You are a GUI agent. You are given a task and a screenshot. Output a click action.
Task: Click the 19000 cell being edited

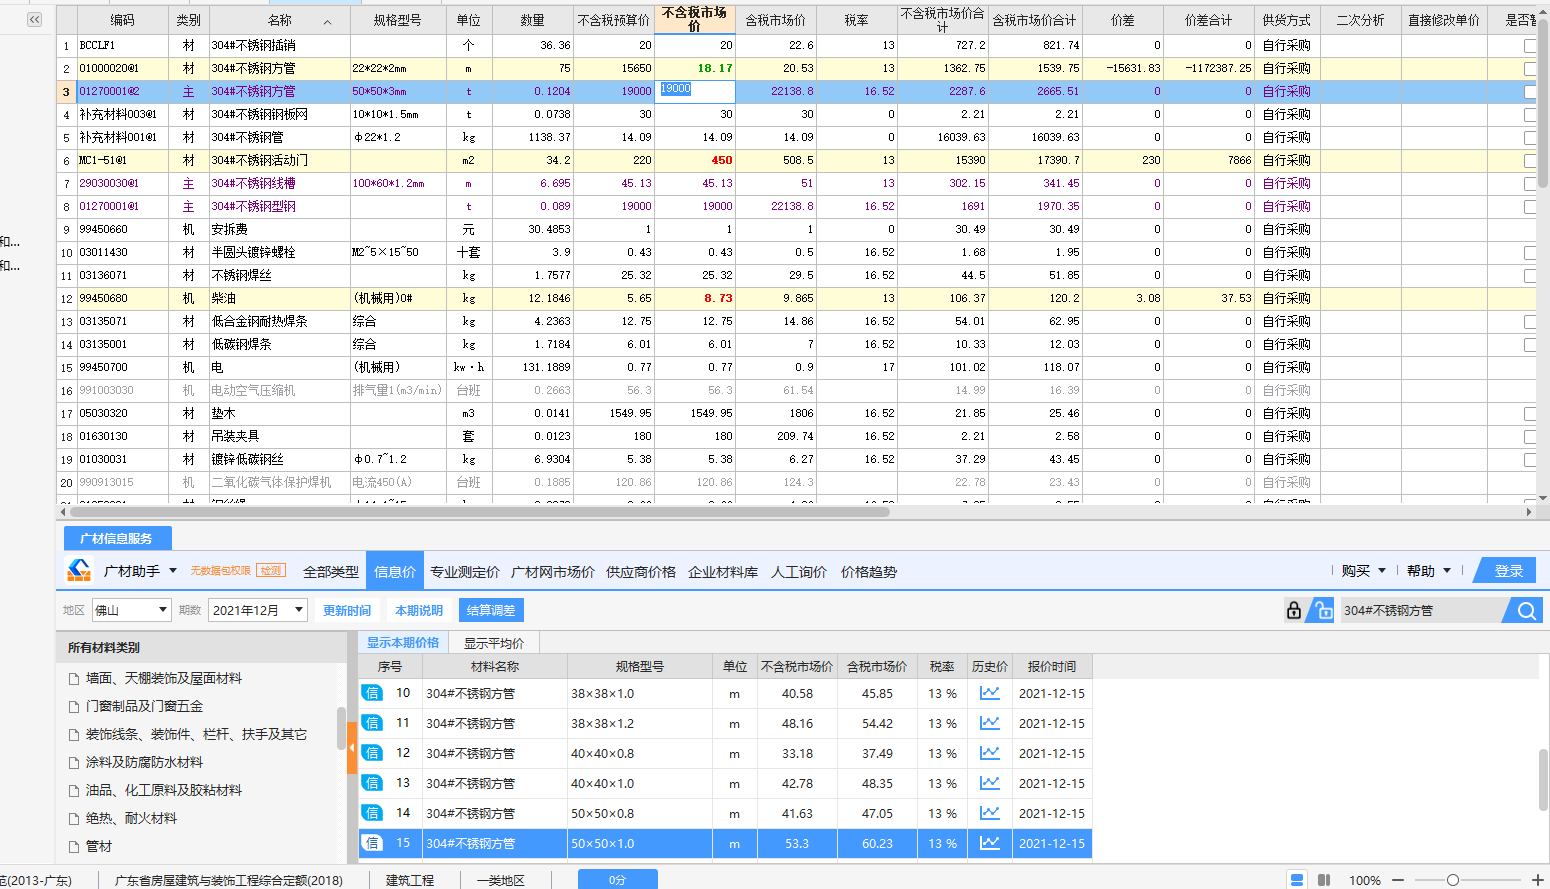pos(695,91)
